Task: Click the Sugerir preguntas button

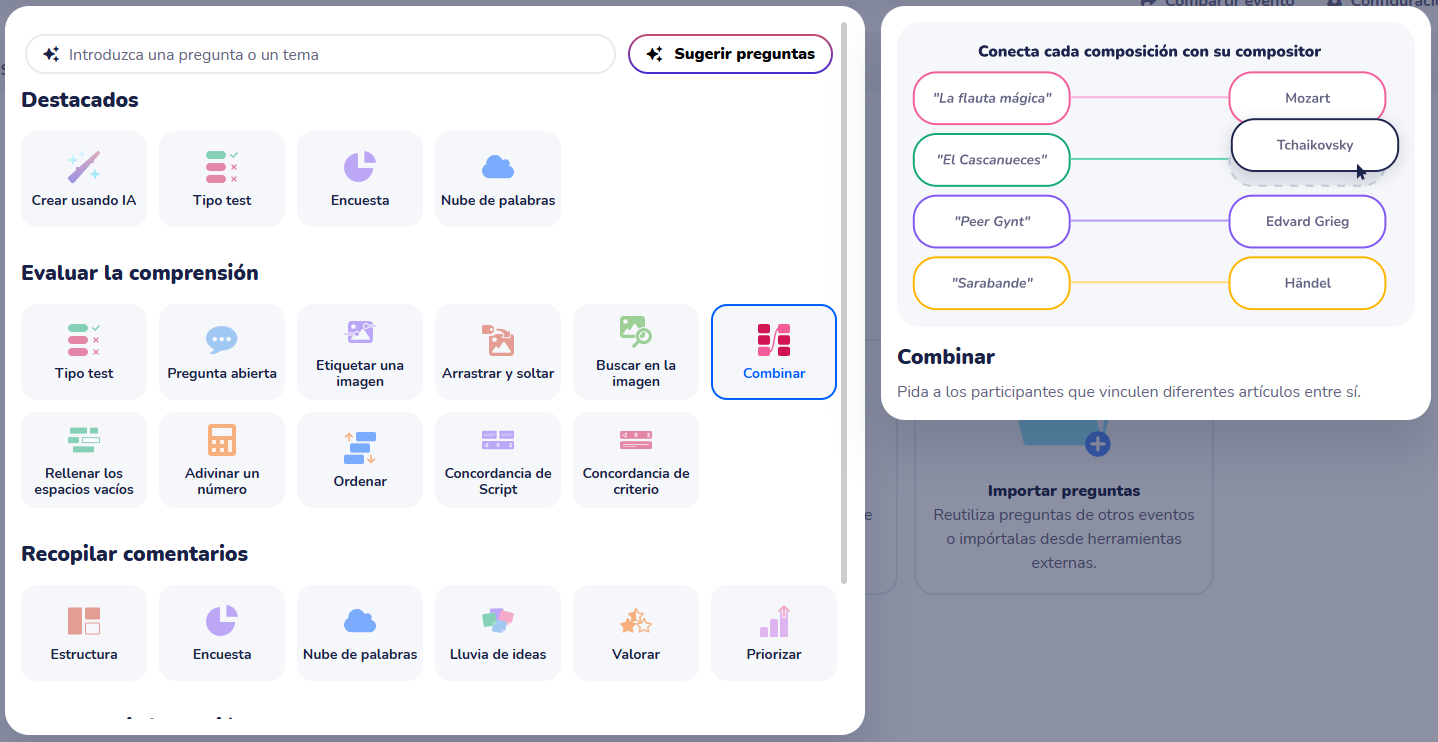Action: click(730, 54)
